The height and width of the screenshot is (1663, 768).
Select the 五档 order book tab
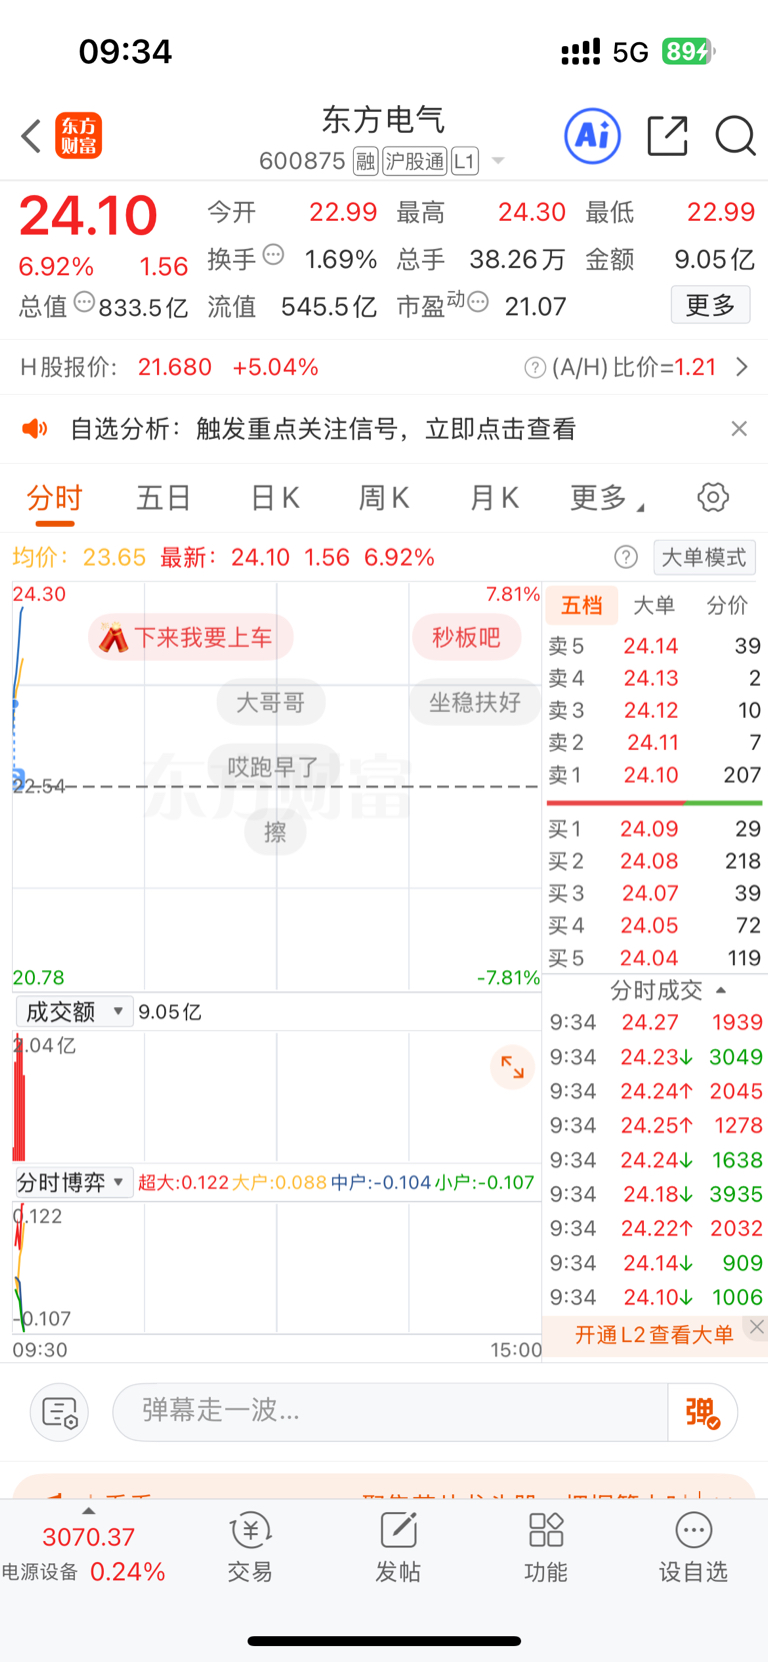click(581, 605)
